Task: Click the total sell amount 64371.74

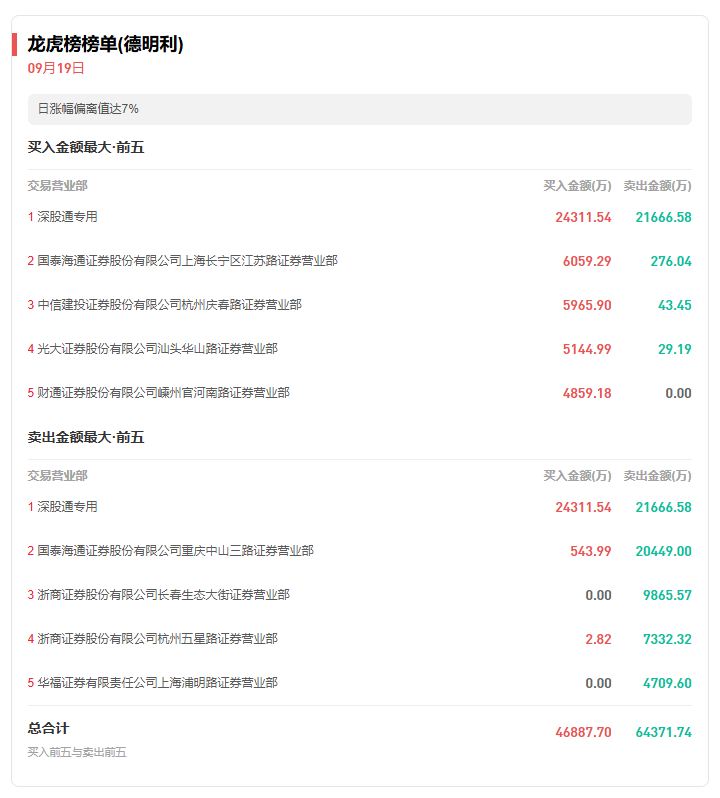Action: [664, 732]
